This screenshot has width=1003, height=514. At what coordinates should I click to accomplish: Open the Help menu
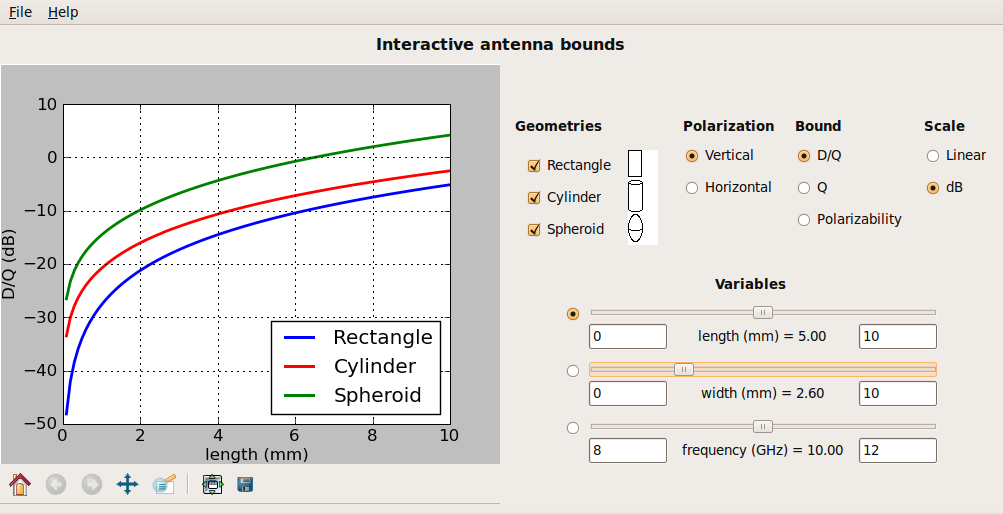click(x=63, y=12)
